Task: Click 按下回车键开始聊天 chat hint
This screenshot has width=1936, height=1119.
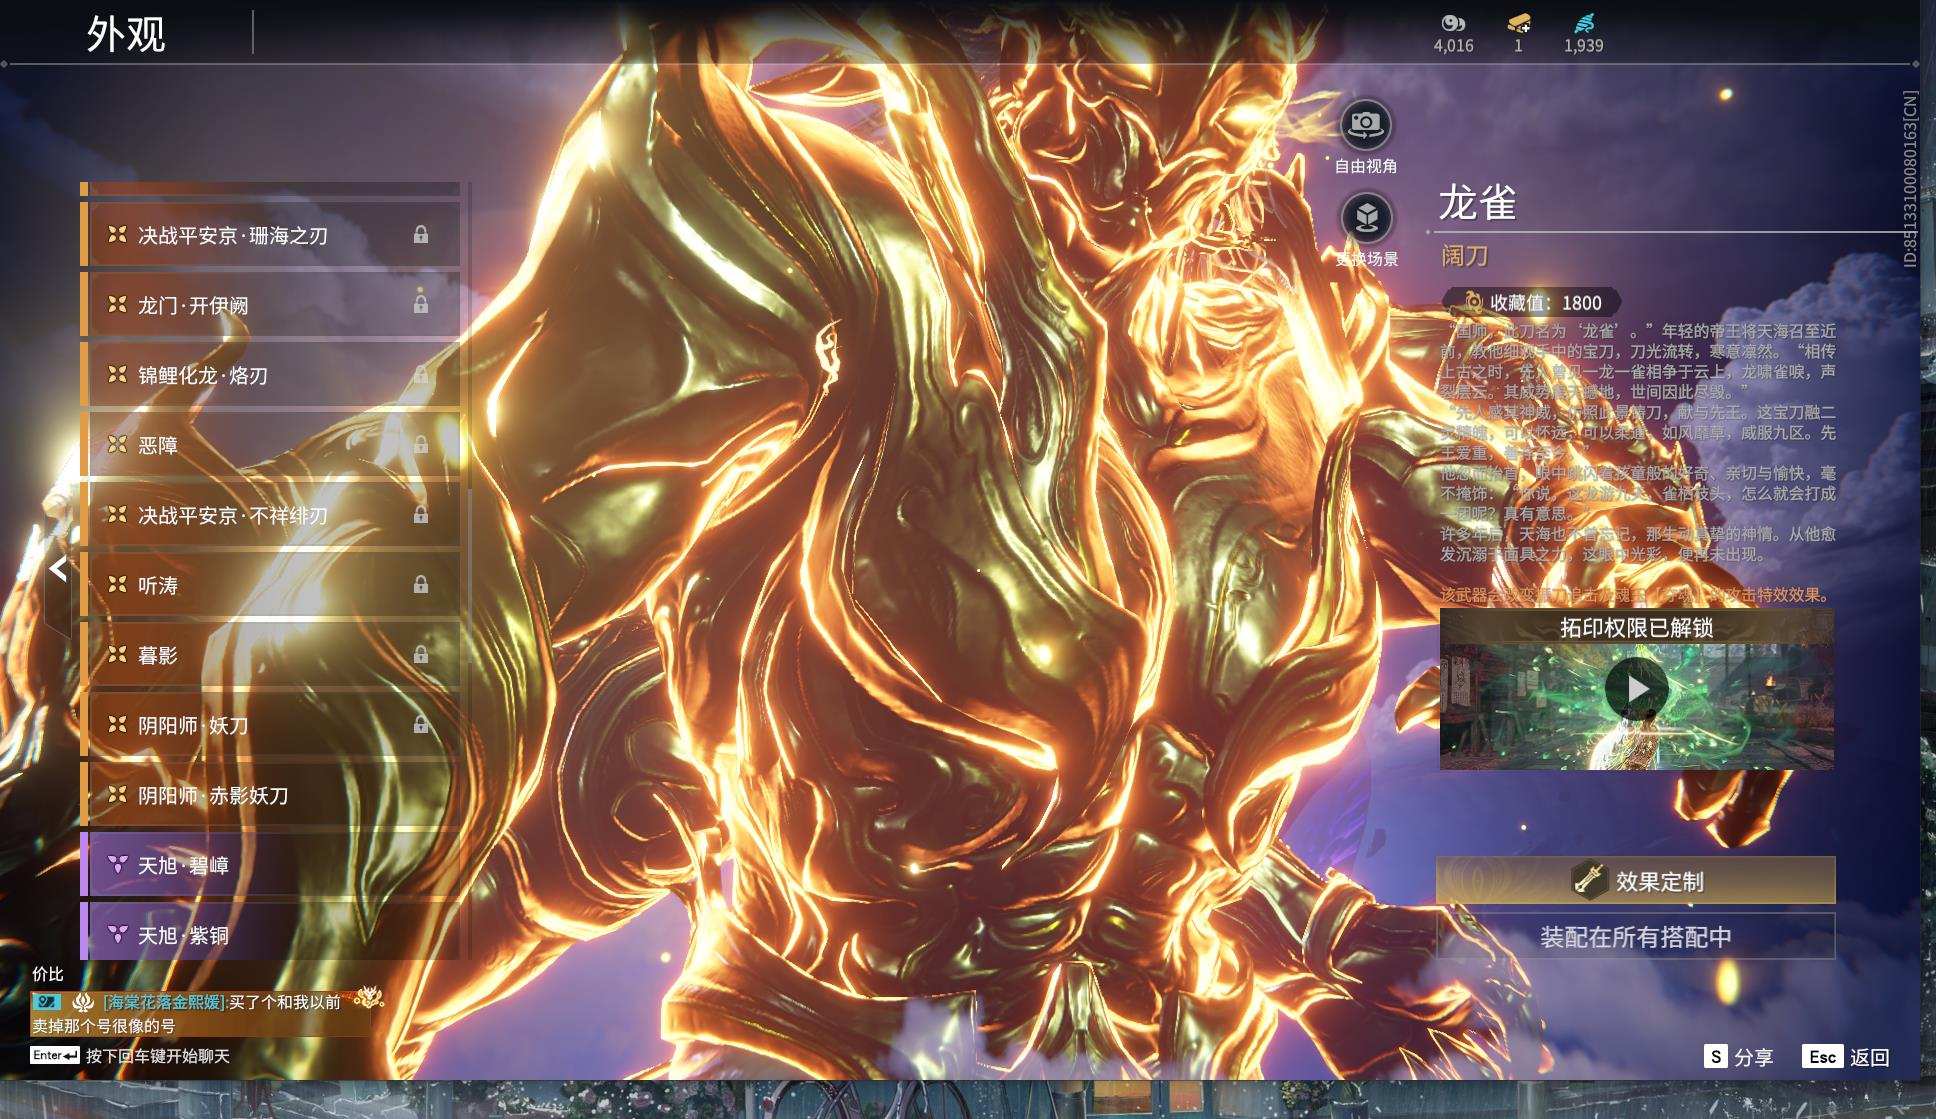Action: (158, 1056)
